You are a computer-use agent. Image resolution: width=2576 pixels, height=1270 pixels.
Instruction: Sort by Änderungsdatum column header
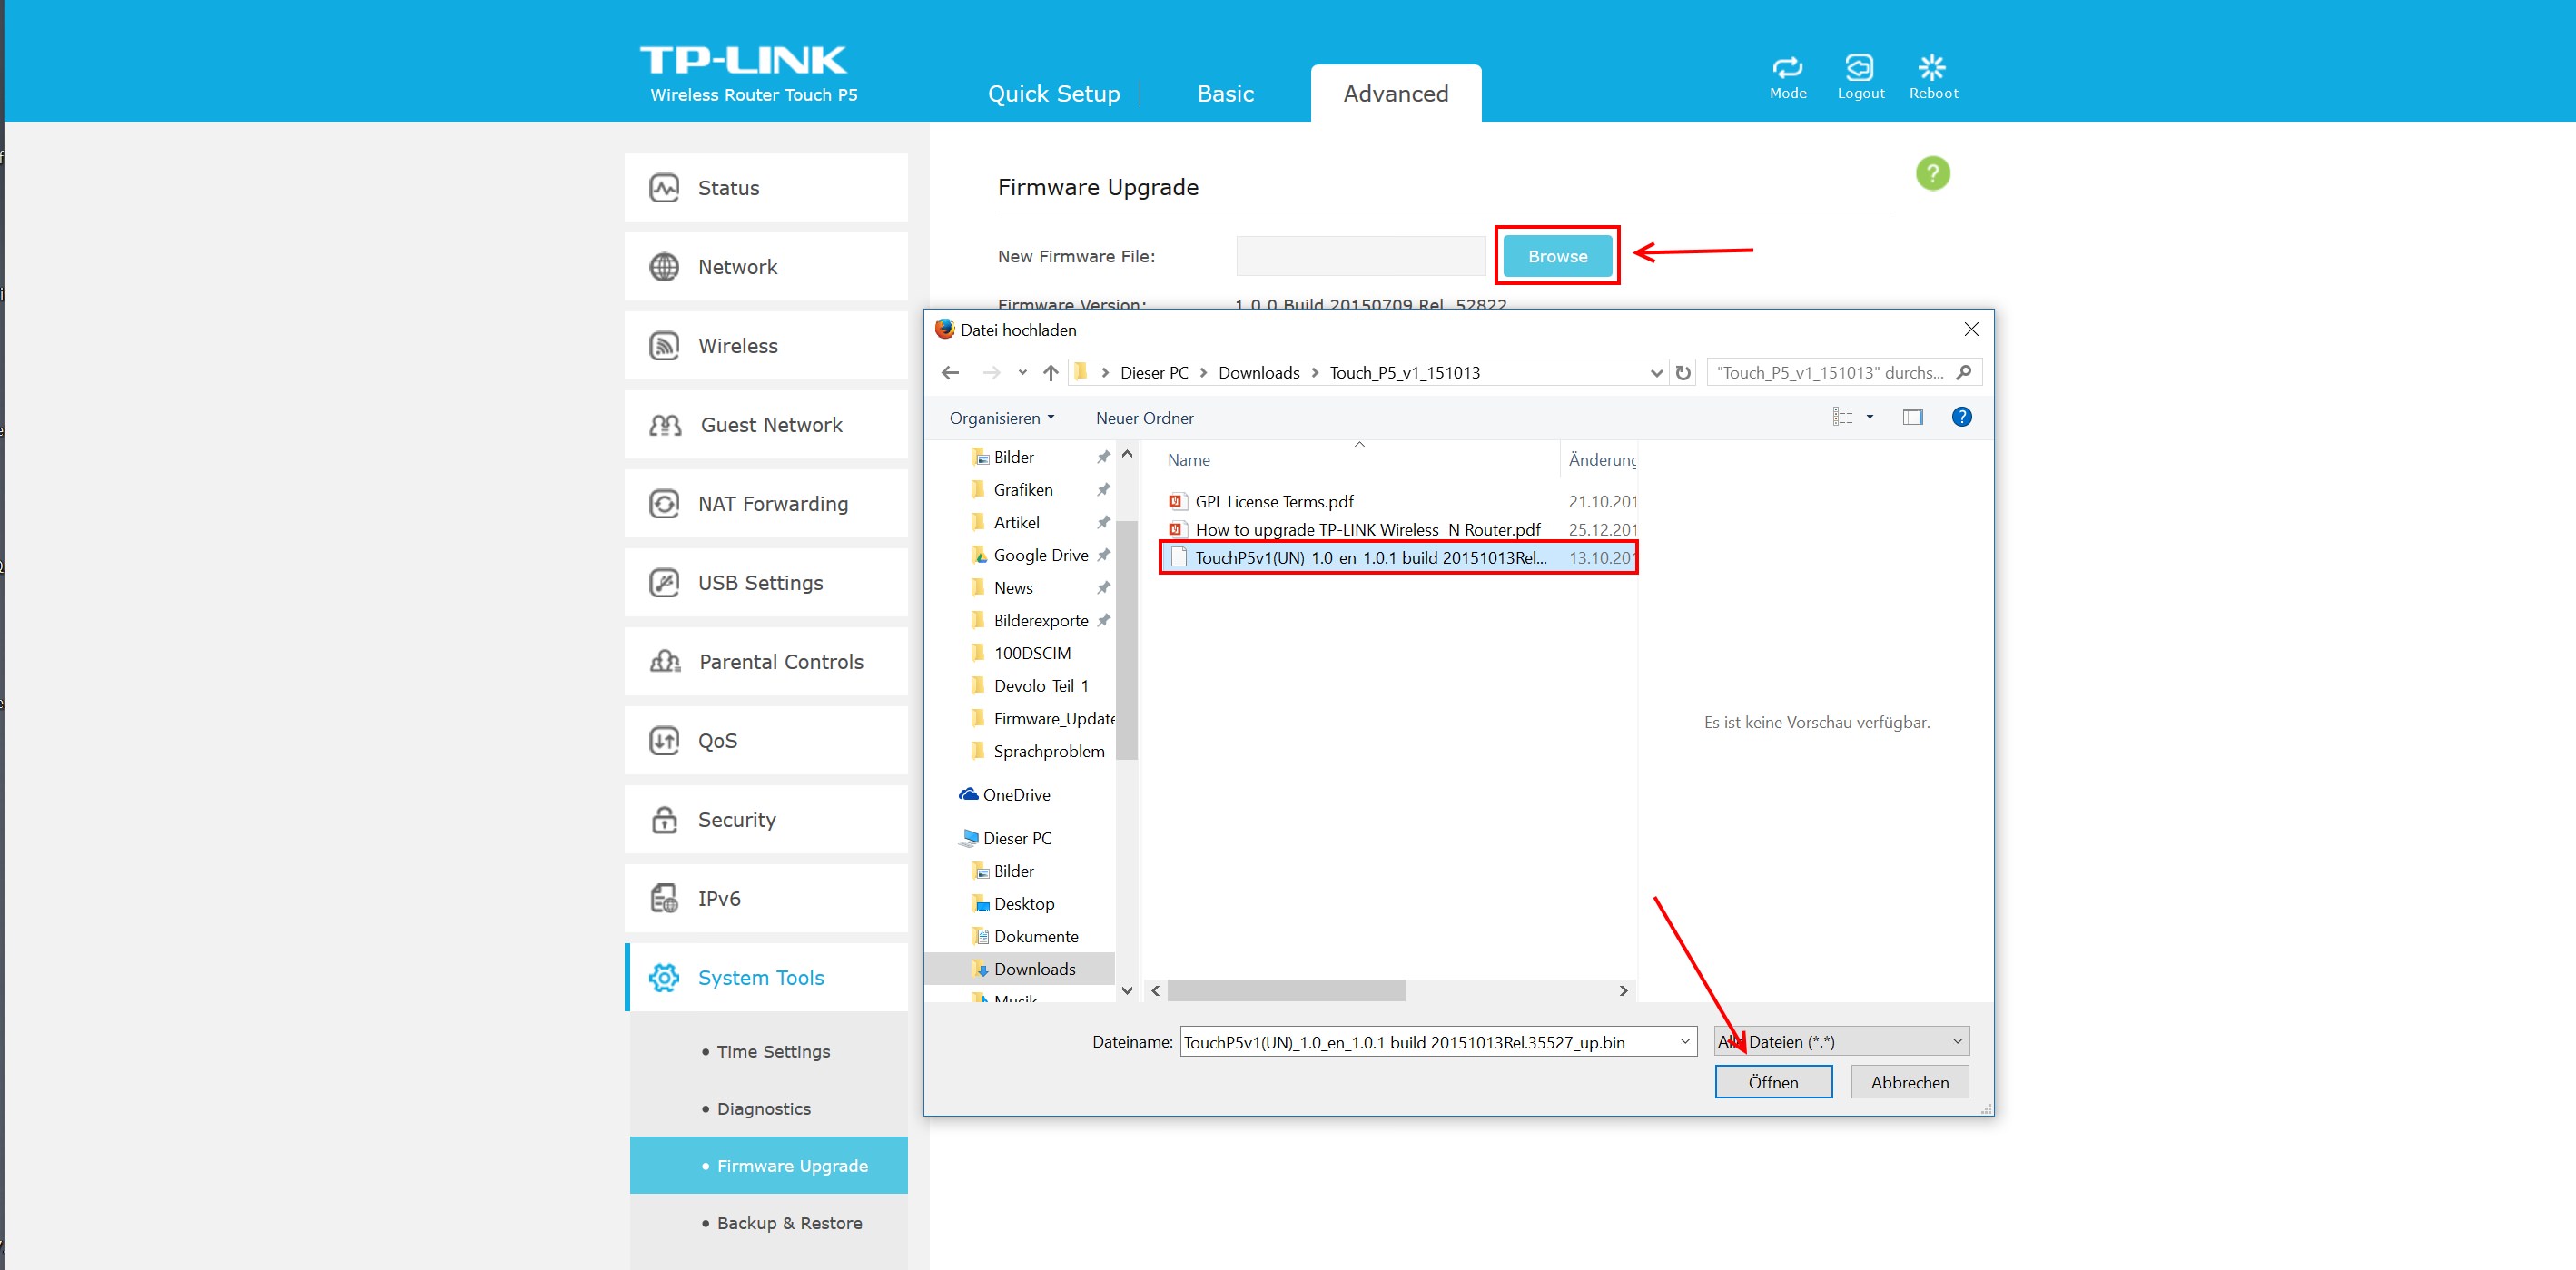(1602, 460)
